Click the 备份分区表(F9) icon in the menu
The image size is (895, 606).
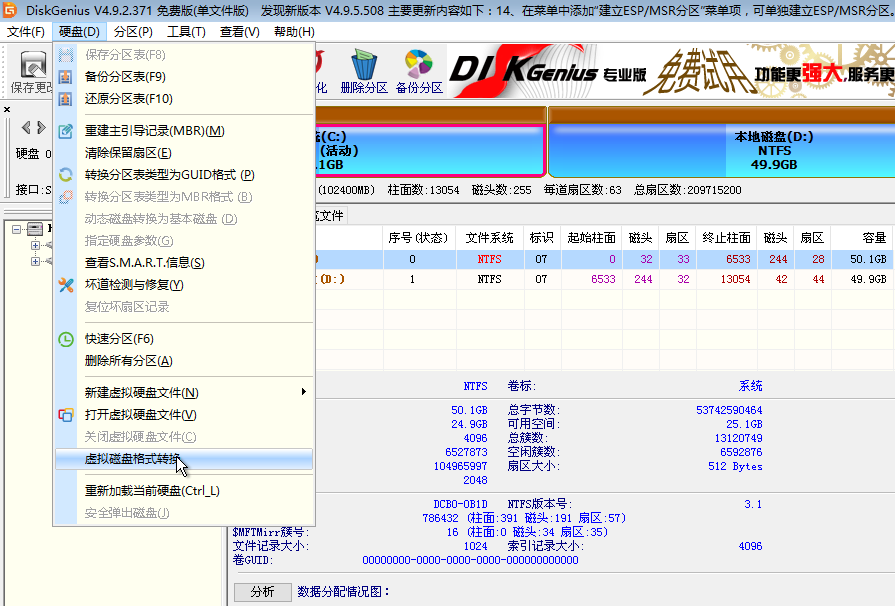(65, 76)
